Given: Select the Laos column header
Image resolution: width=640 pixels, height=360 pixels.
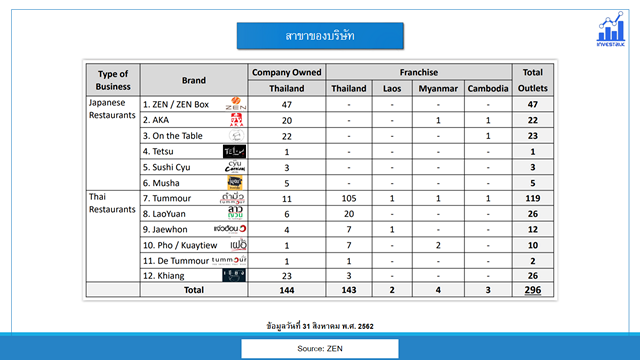Looking at the screenshot, I should 392,89.
